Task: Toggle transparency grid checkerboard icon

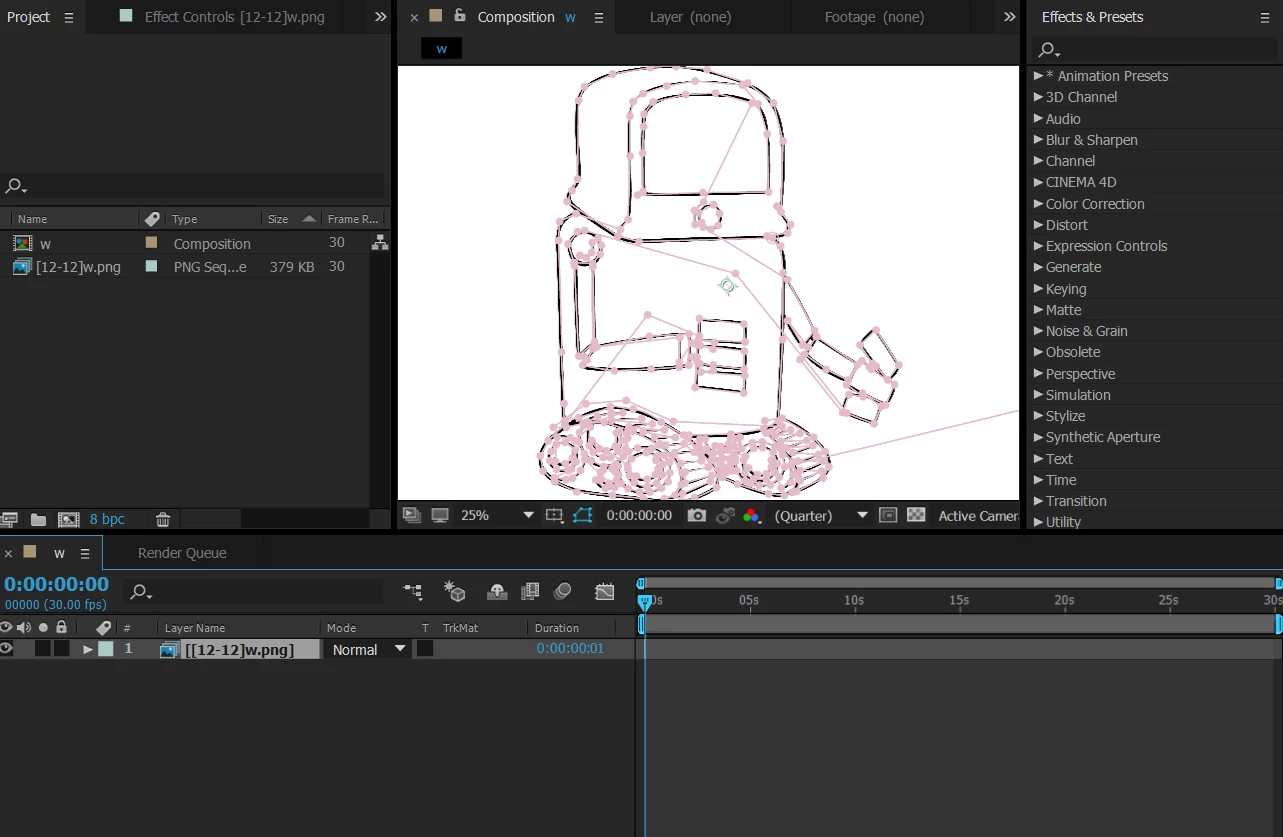Action: [916, 515]
